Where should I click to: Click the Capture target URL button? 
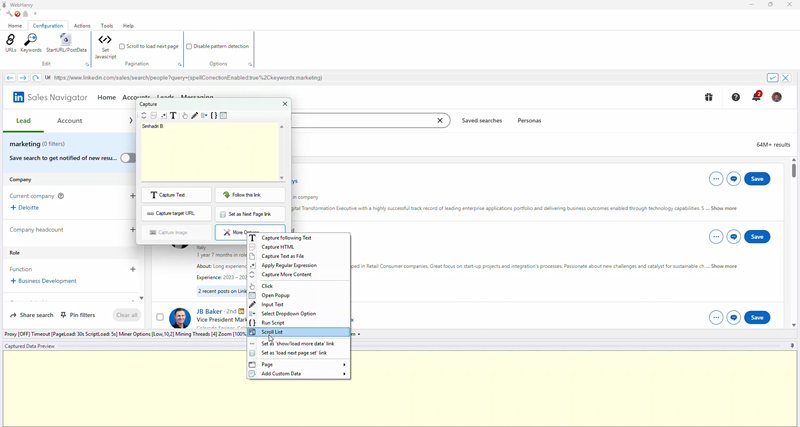pyautogui.click(x=176, y=214)
